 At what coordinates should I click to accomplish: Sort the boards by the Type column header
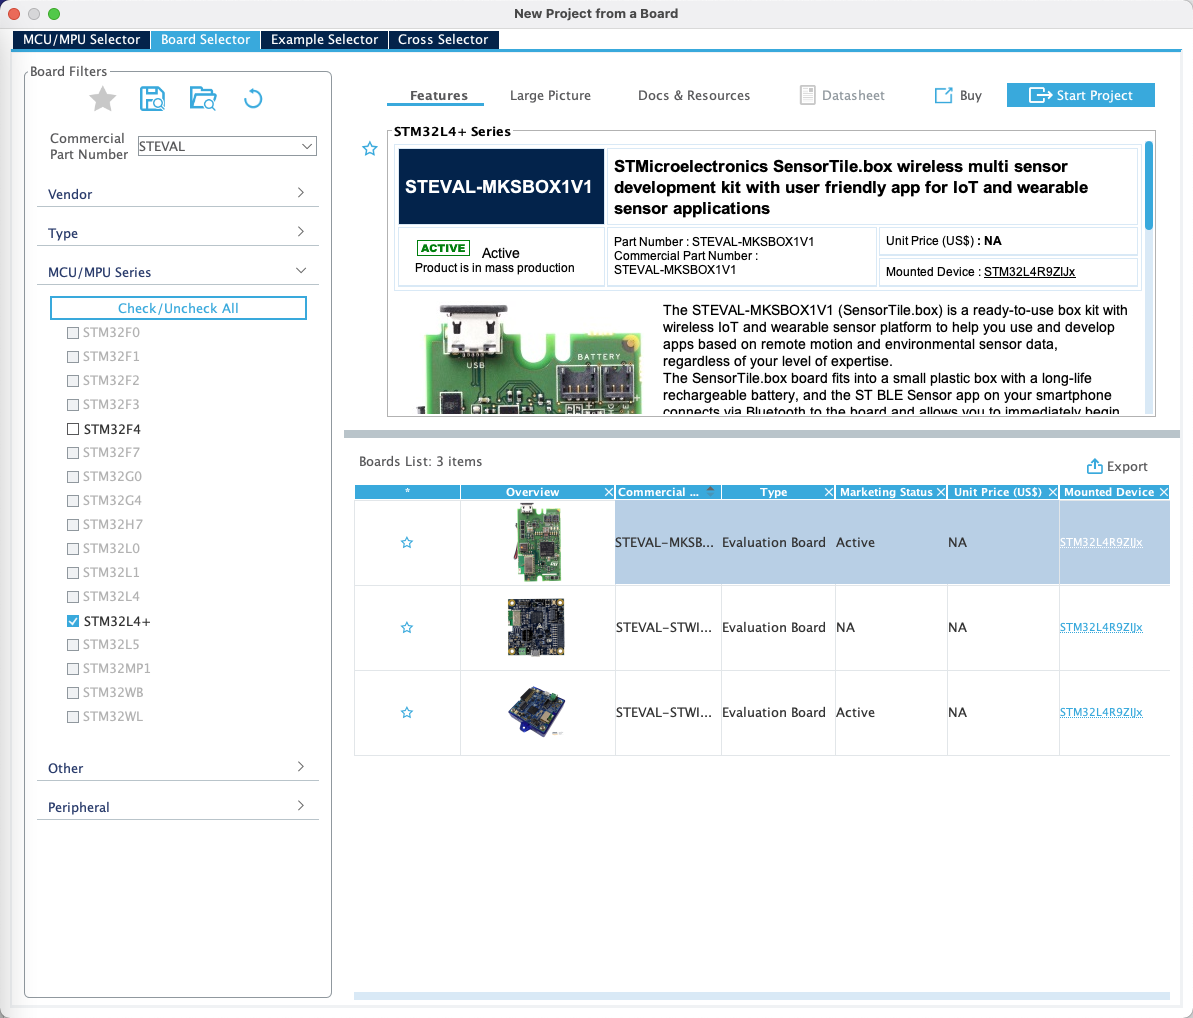773,492
